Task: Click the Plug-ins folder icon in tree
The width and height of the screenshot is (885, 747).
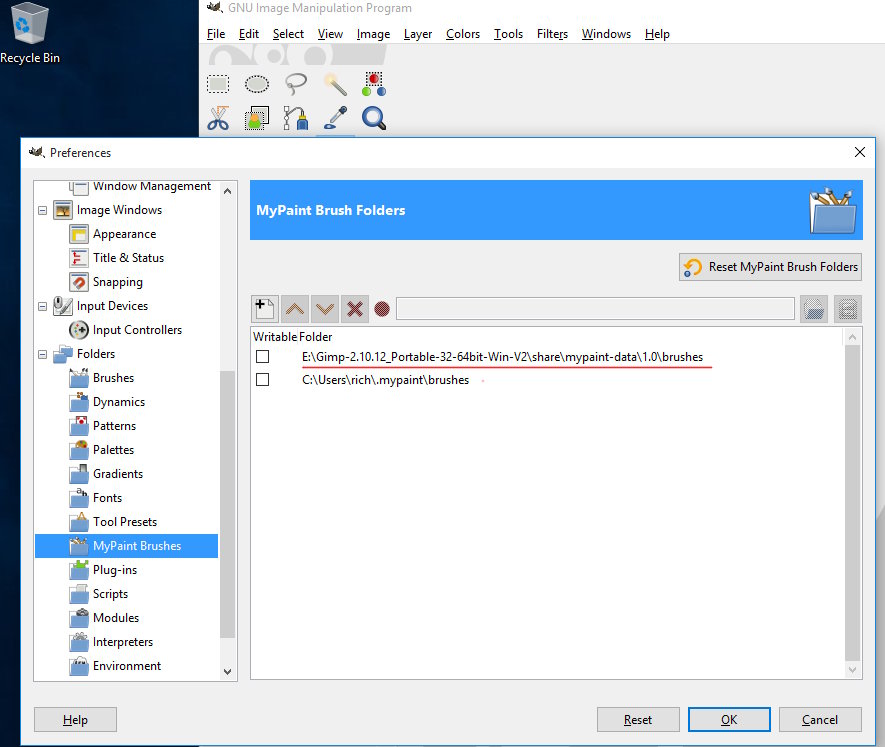Action: [x=79, y=570]
